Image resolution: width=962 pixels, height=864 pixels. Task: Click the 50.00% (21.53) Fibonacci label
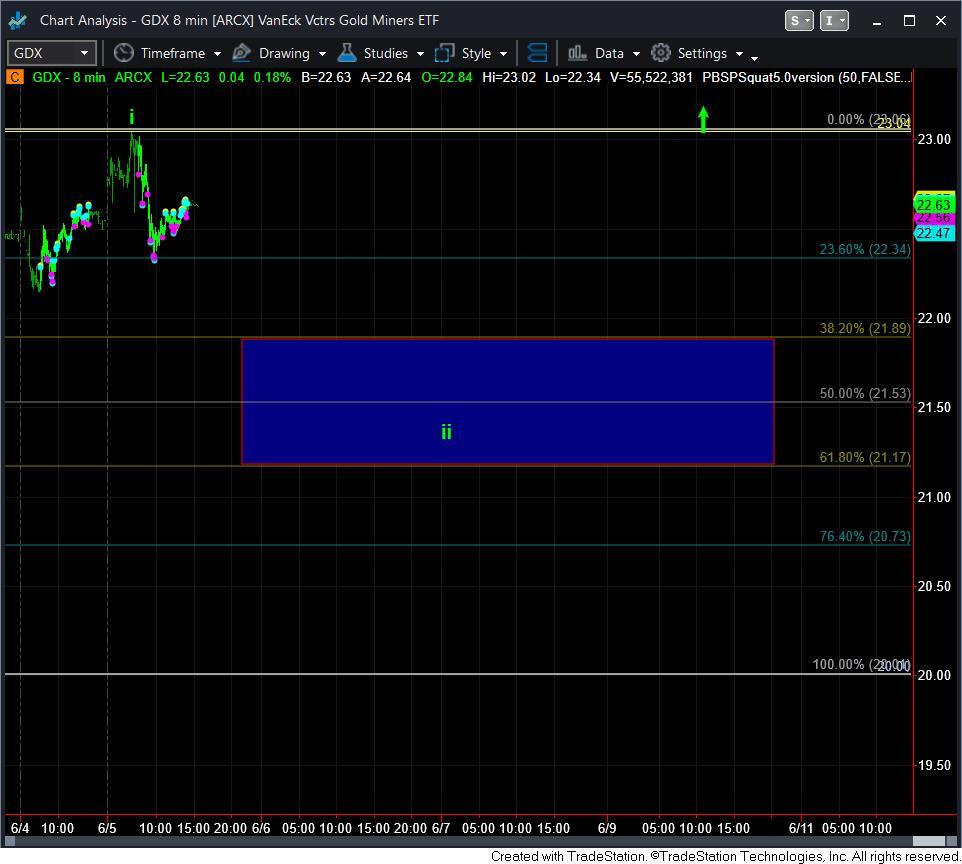pos(865,393)
